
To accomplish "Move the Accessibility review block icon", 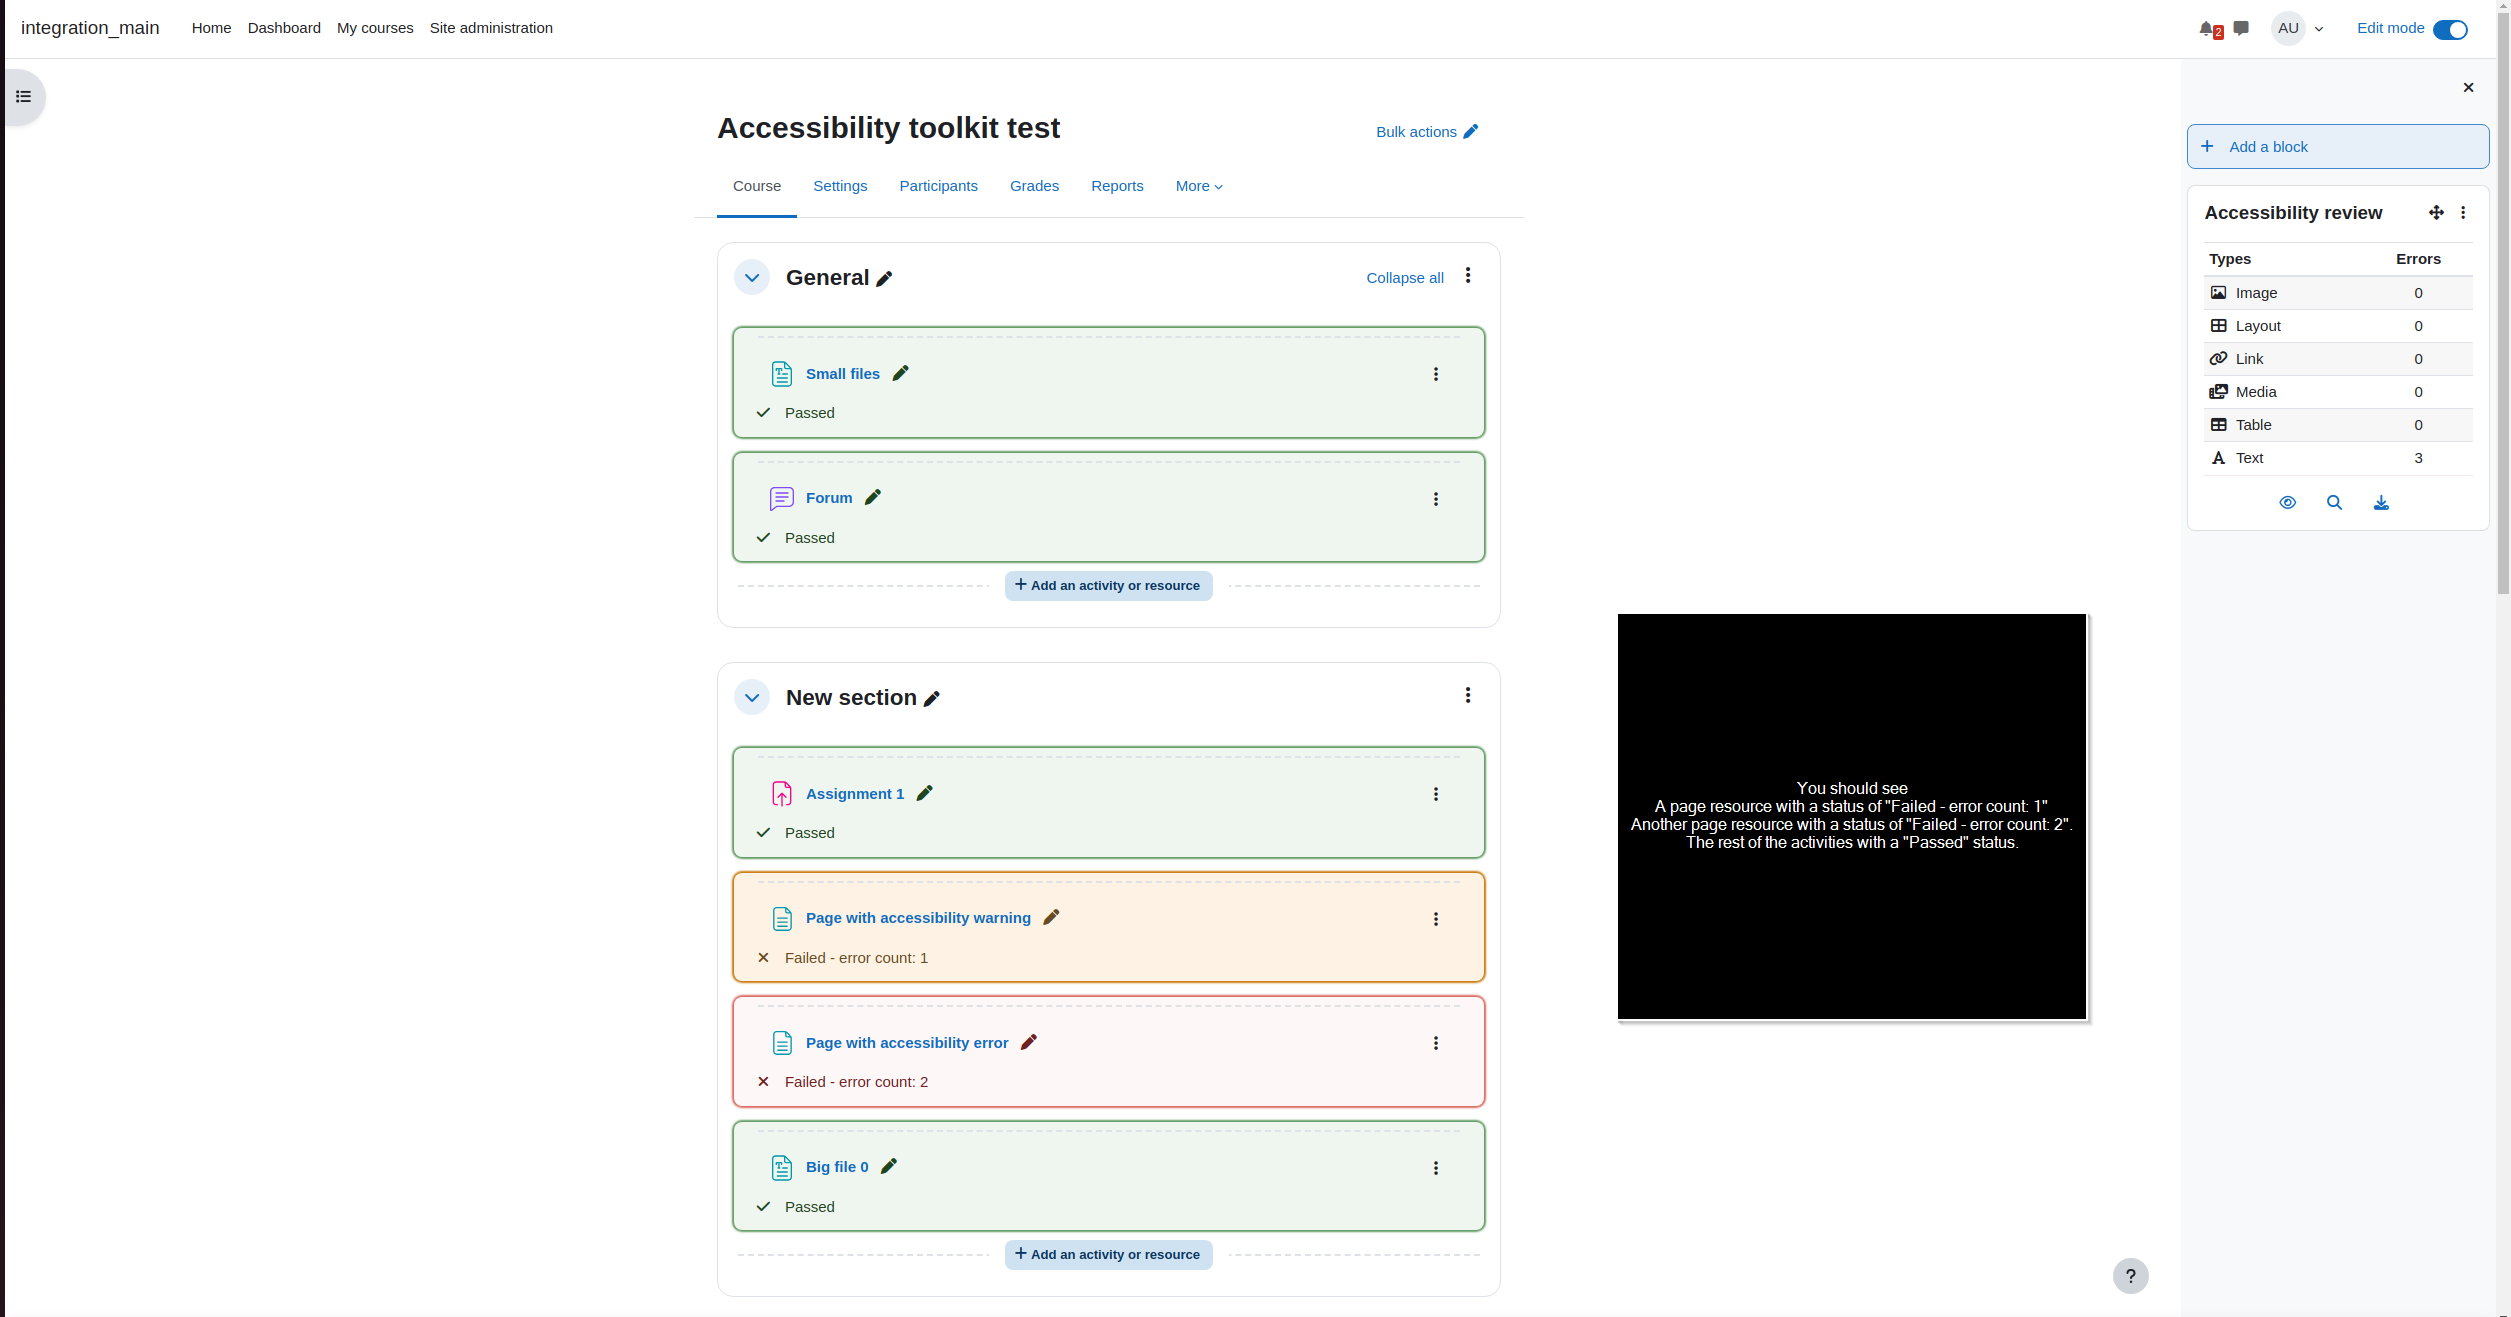I will point(2436,213).
